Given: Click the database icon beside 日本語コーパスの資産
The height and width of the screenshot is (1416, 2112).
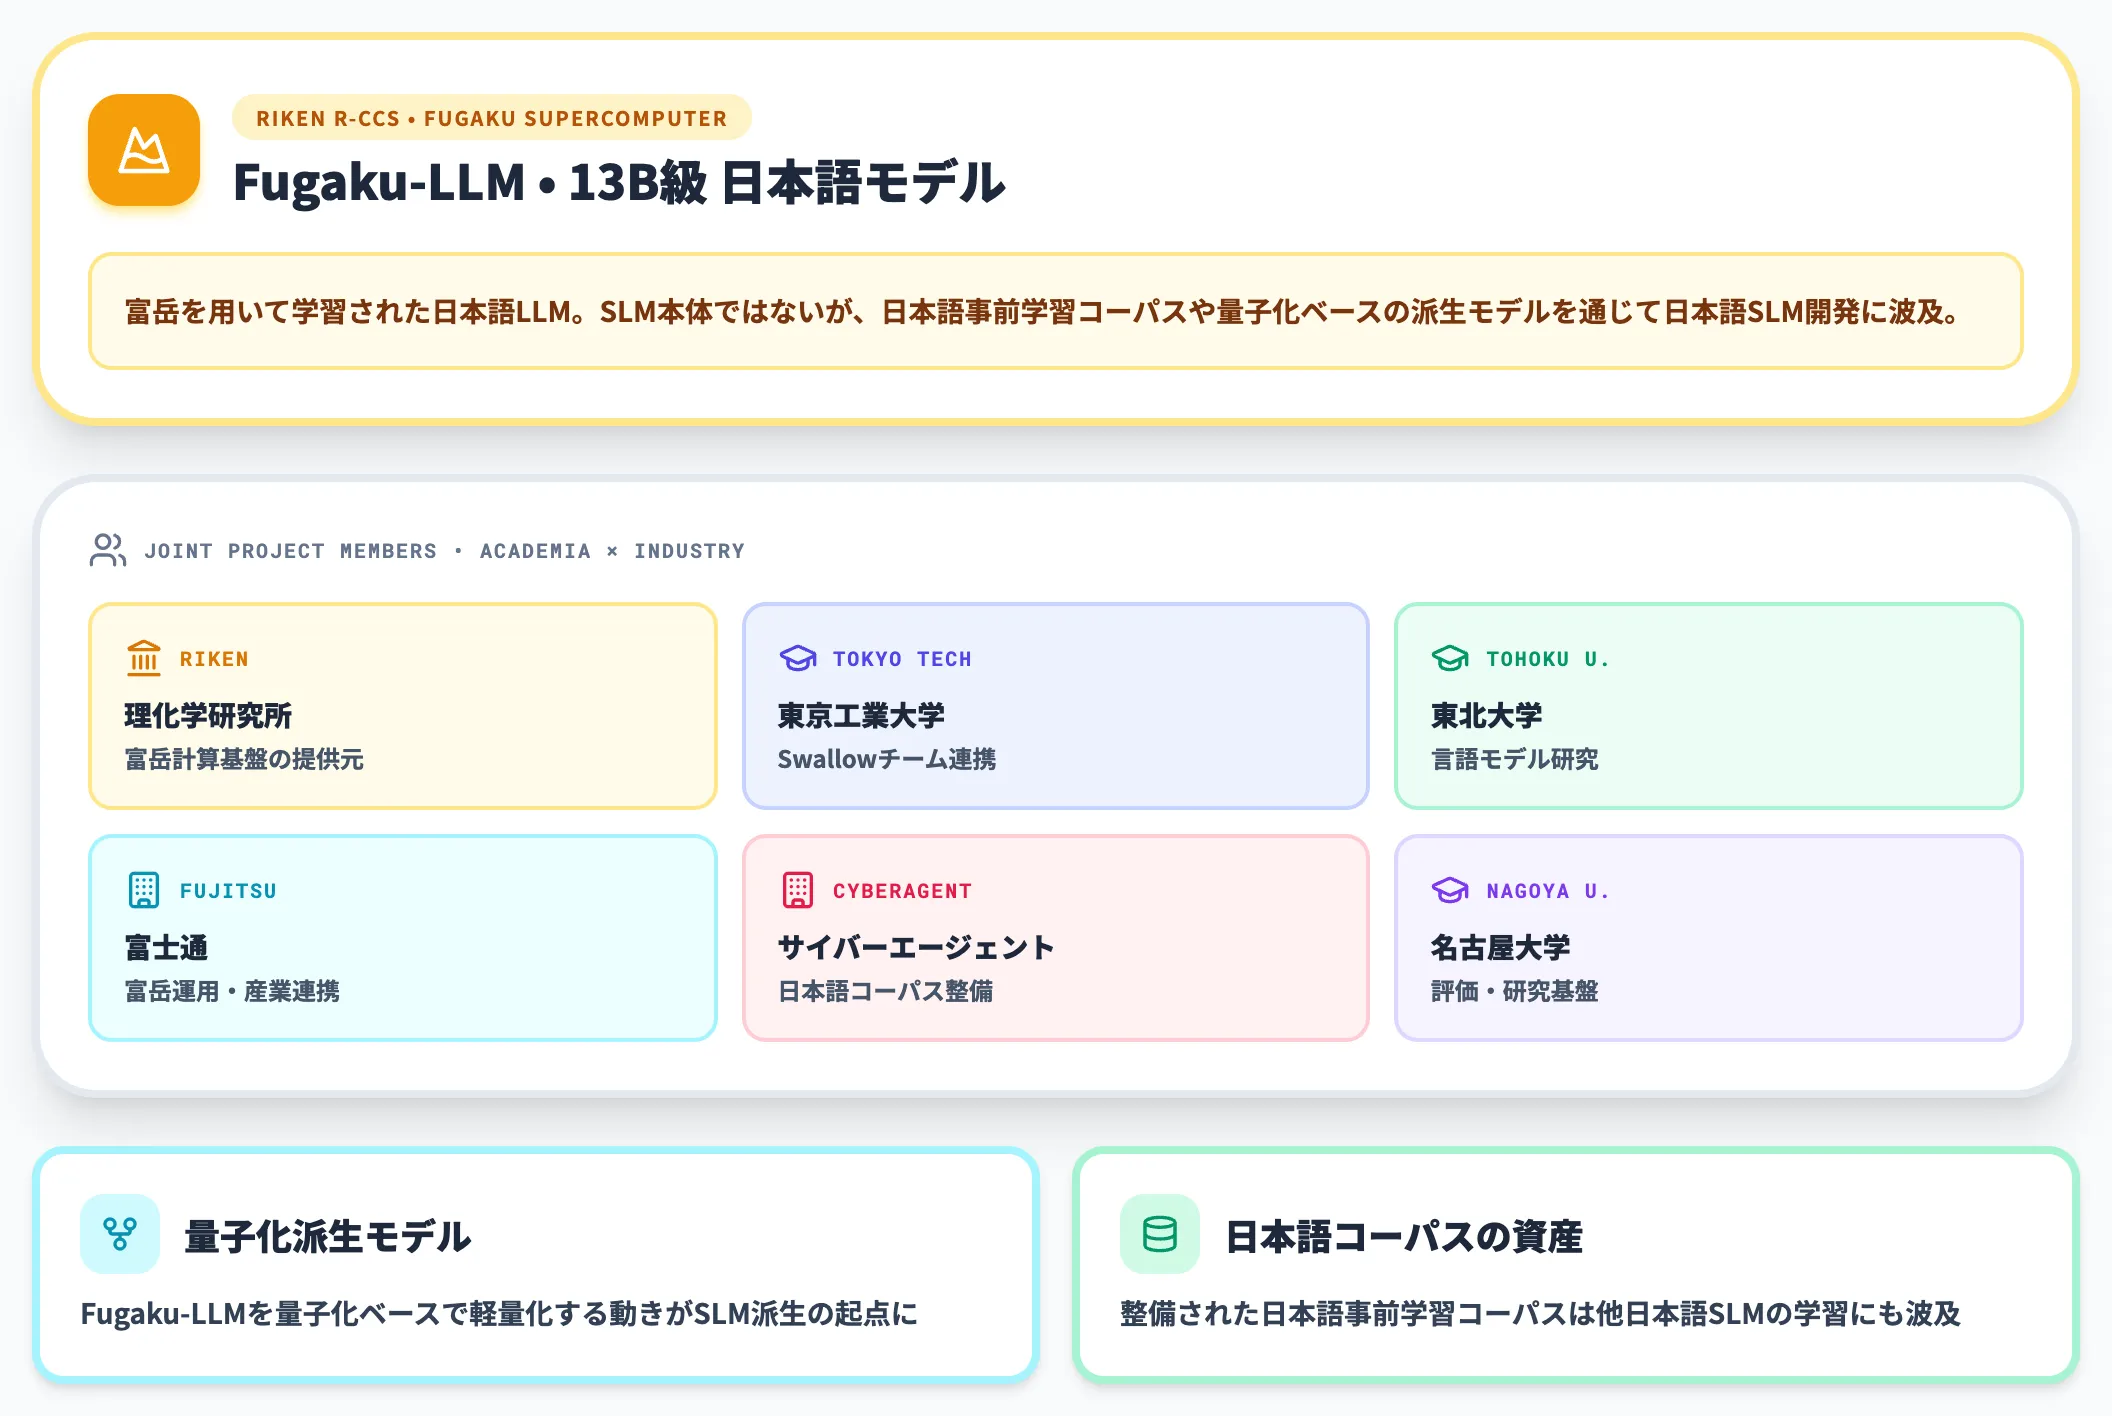Looking at the screenshot, I should pos(1160,1234).
